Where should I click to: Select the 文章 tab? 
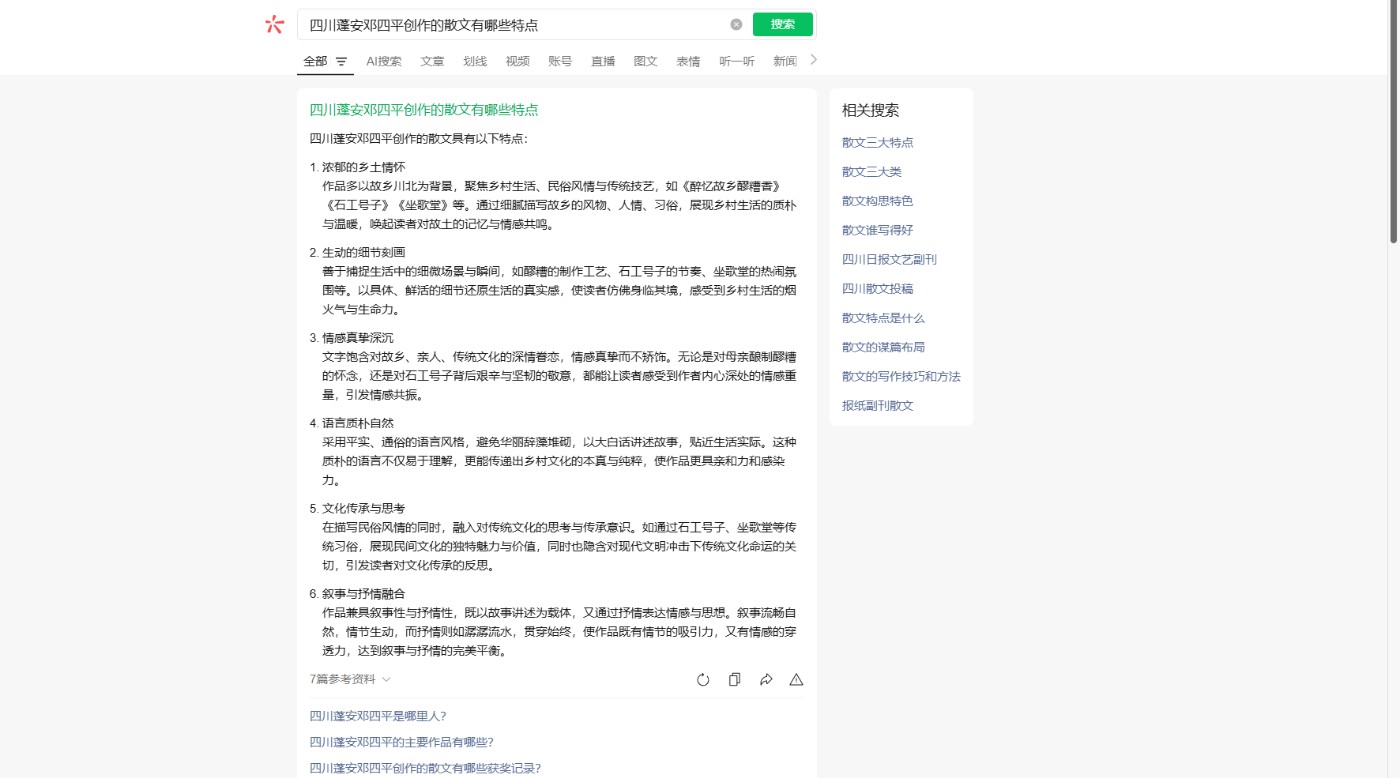[432, 61]
